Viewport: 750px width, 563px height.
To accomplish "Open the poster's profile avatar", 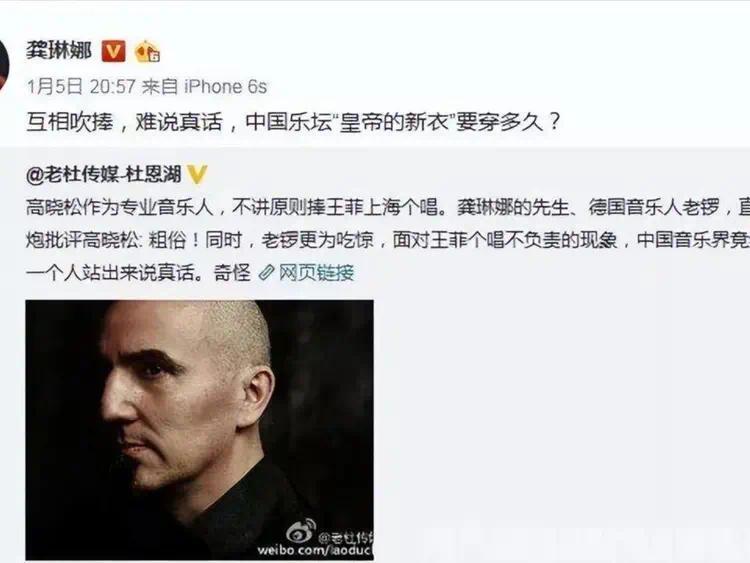I will click(x=4, y=65).
